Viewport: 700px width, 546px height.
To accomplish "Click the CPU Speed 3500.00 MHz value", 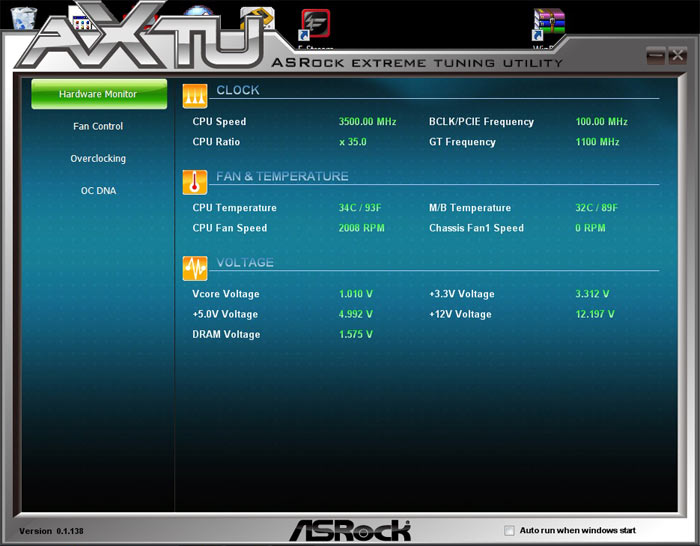I will point(367,121).
